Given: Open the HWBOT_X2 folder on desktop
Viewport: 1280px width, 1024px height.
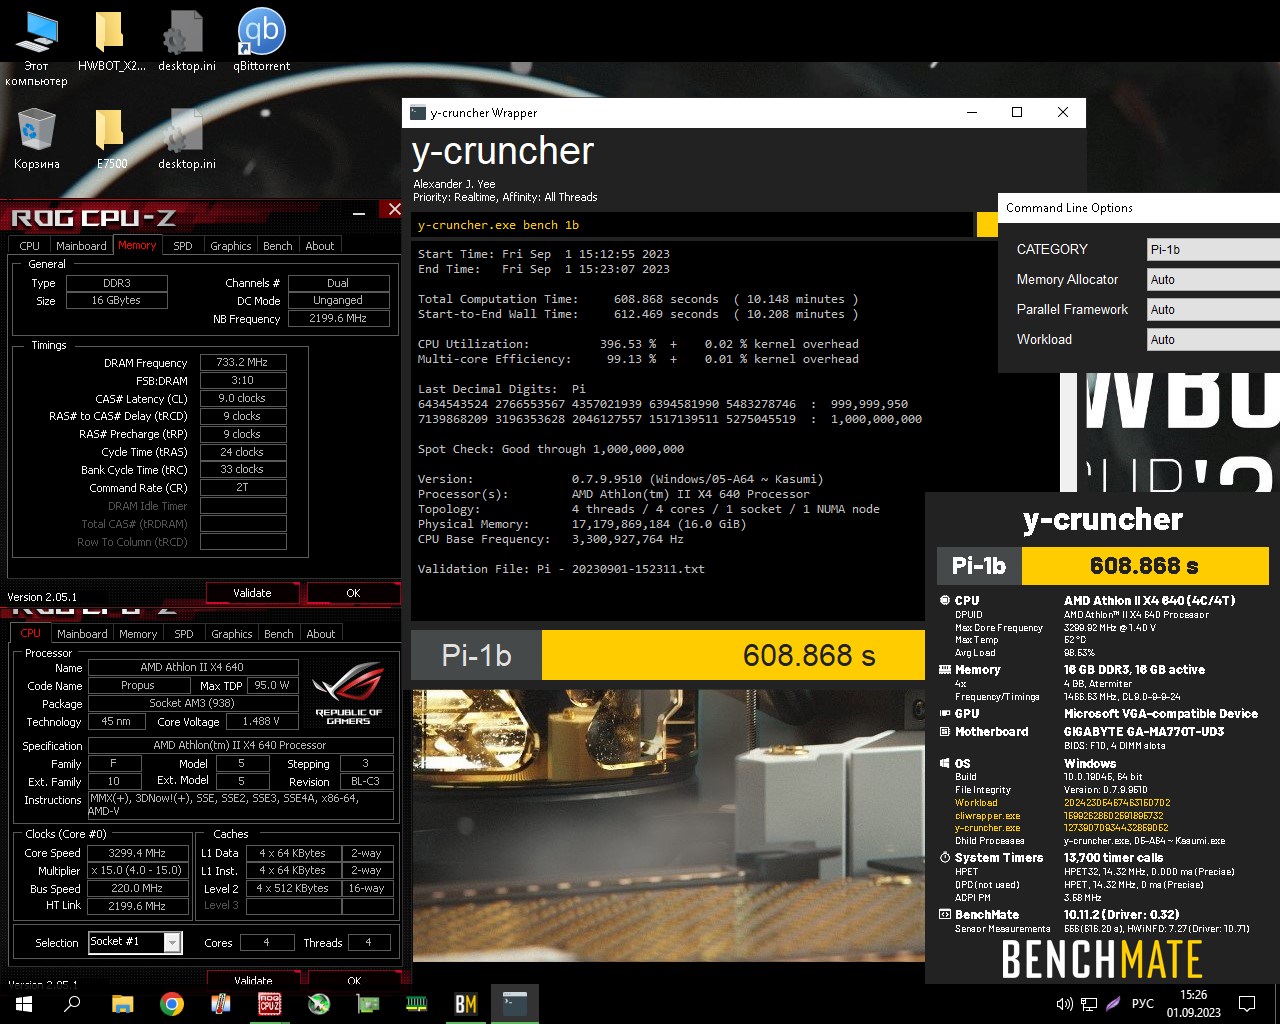Looking at the screenshot, I should [x=111, y=42].
